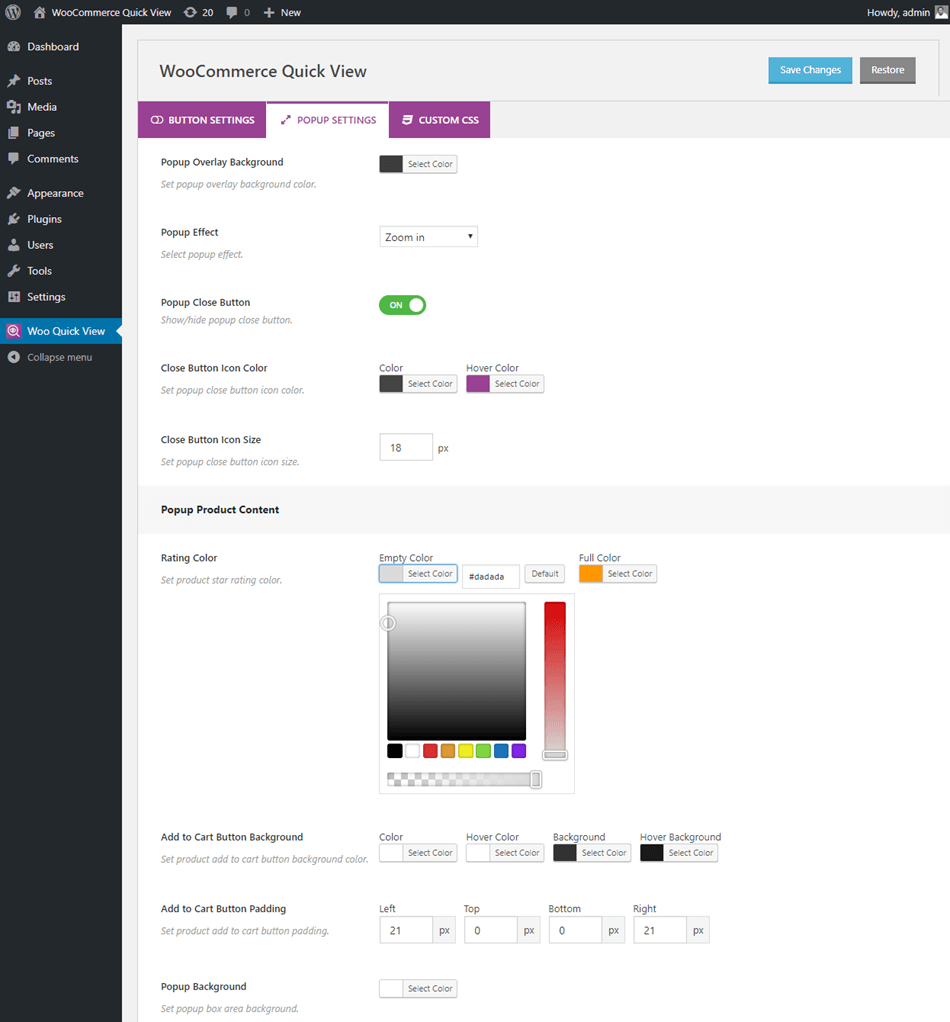Click Select Color for Popup Background
The width and height of the screenshot is (950, 1022).
[430, 989]
